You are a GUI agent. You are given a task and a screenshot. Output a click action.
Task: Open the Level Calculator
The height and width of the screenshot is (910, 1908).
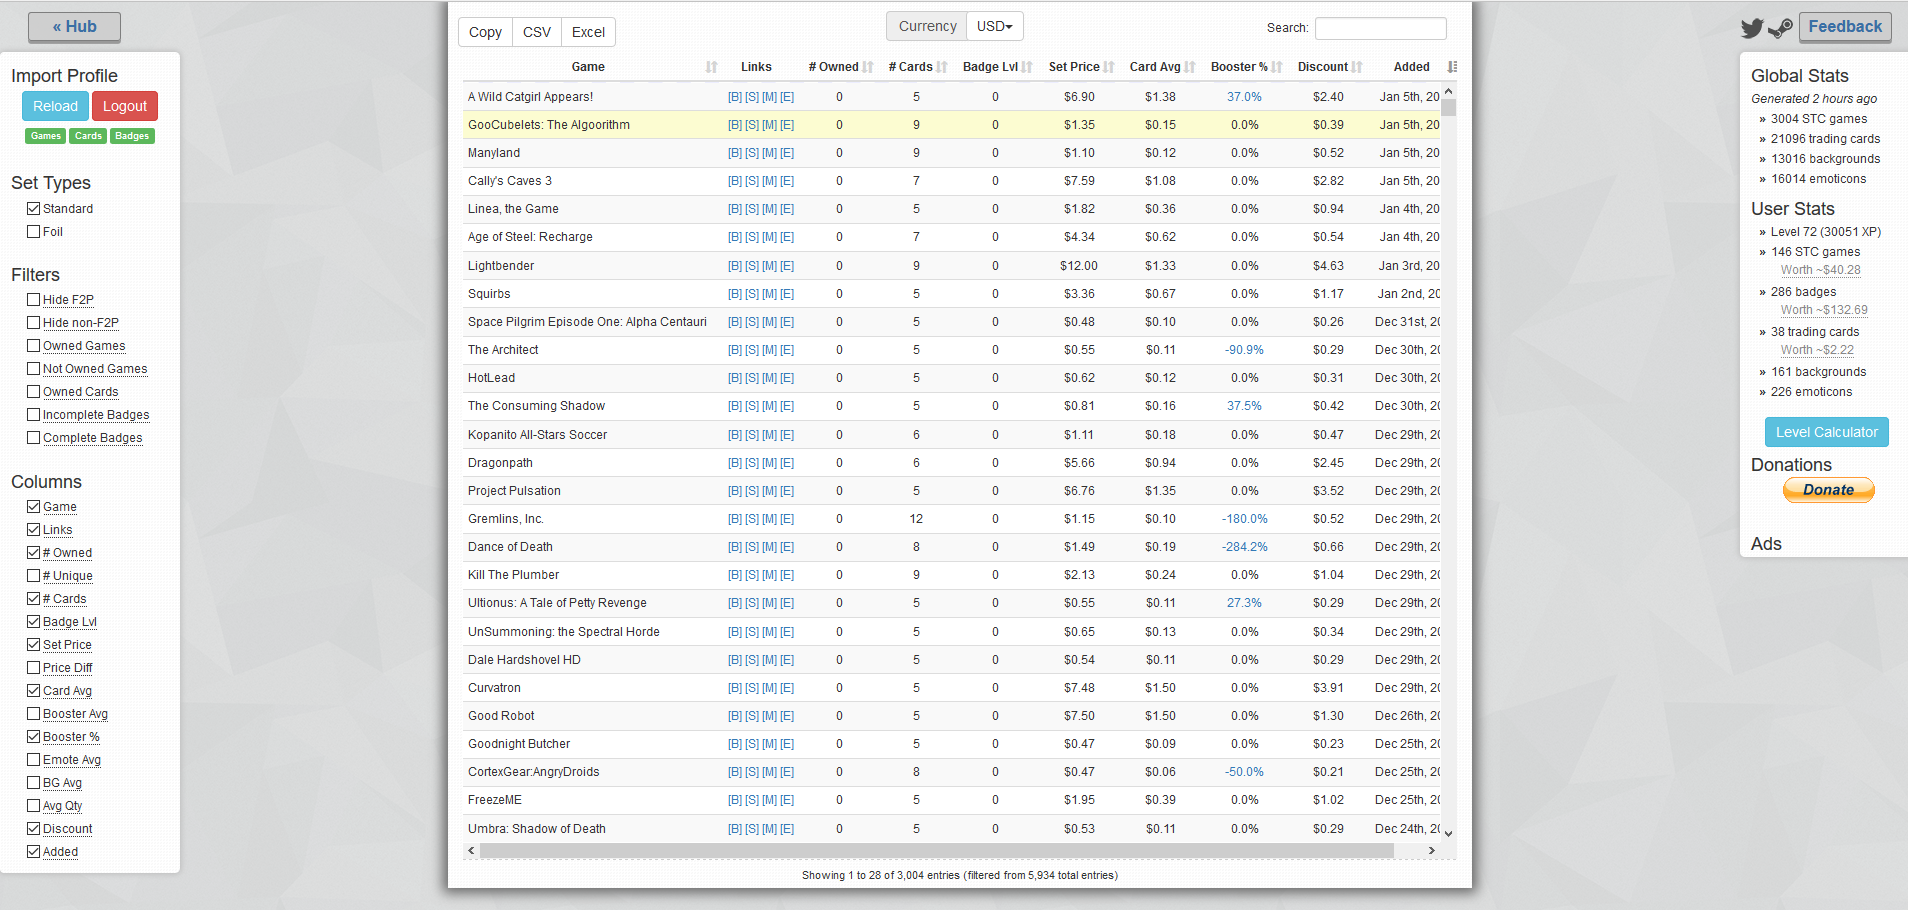1826,432
